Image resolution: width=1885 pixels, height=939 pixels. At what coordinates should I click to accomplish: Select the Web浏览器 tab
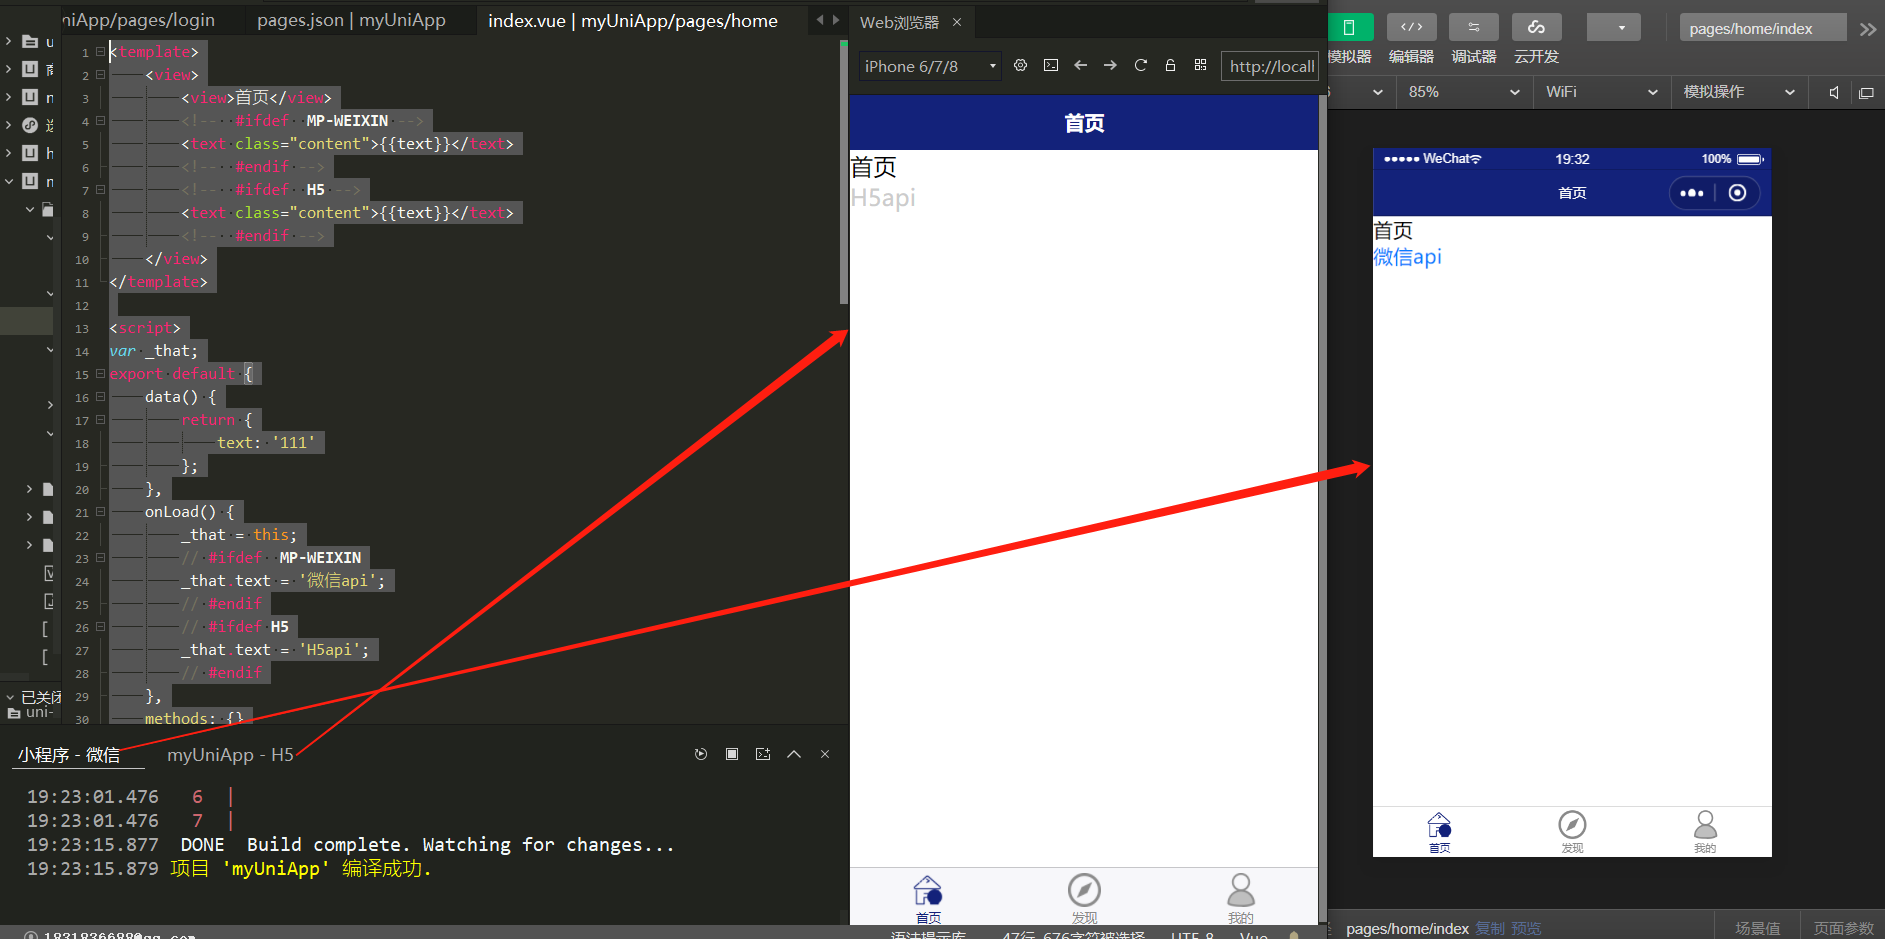pyautogui.click(x=899, y=22)
